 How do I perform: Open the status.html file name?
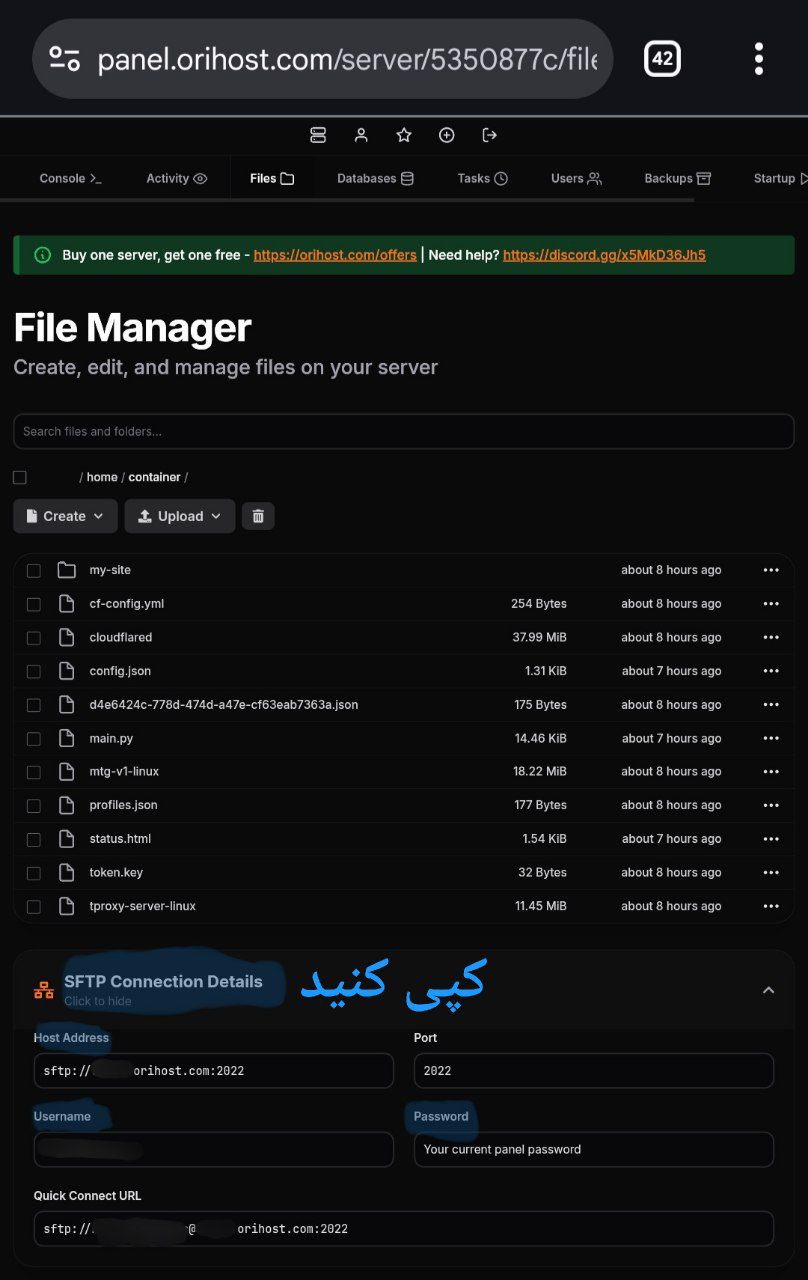tap(120, 839)
